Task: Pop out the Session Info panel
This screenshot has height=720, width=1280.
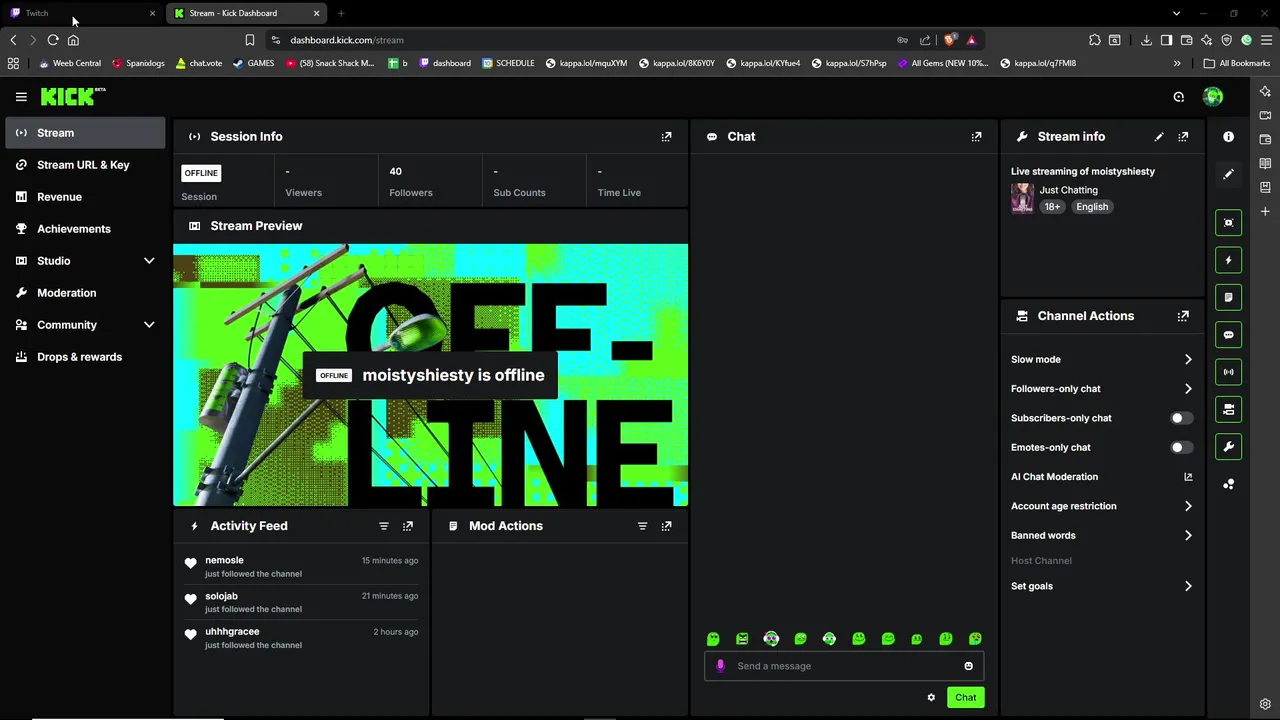Action: [666, 137]
